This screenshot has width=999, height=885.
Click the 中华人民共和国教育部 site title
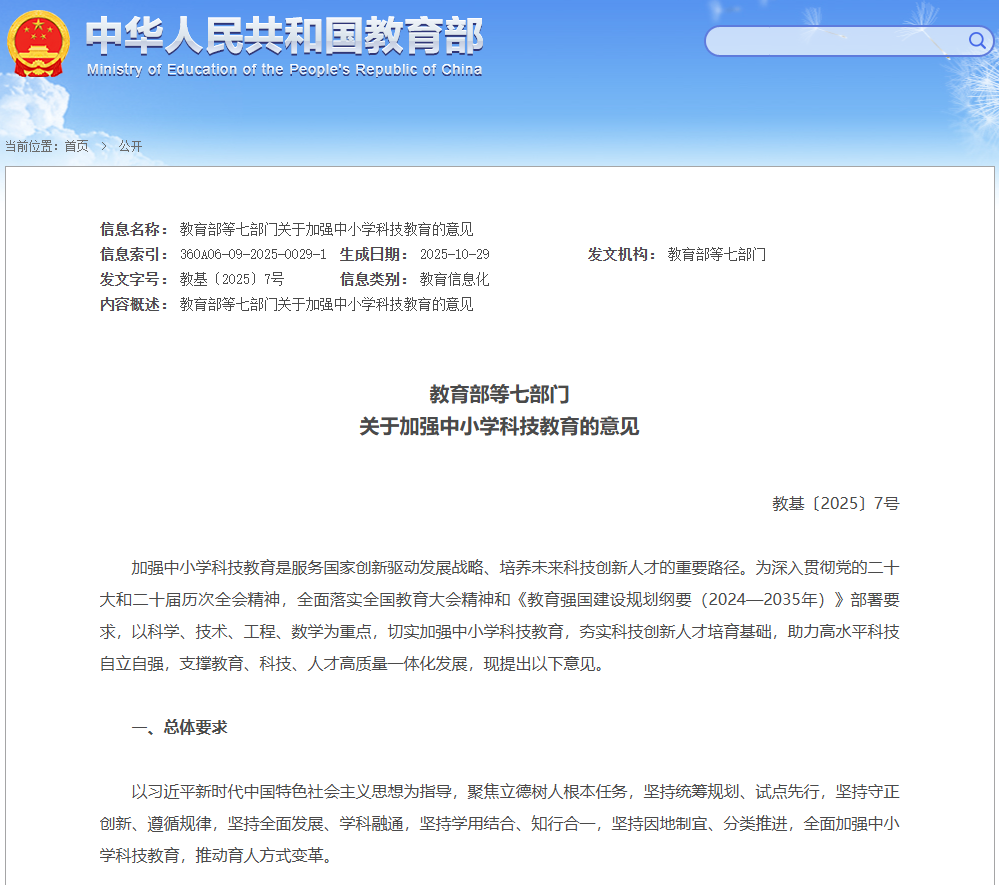click(284, 36)
